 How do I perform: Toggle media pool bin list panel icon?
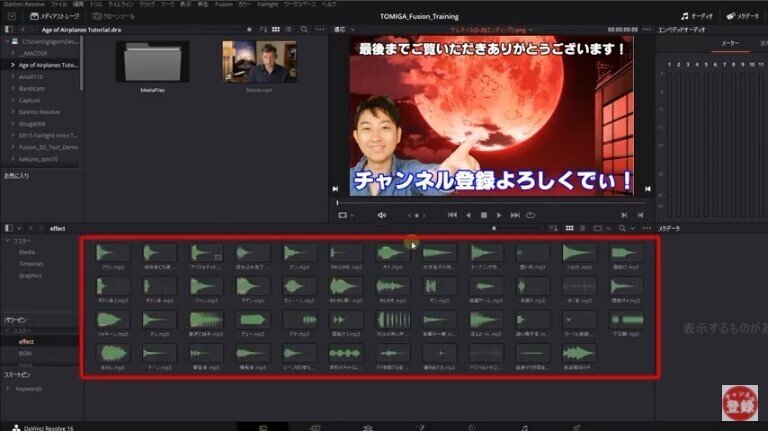point(8,229)
